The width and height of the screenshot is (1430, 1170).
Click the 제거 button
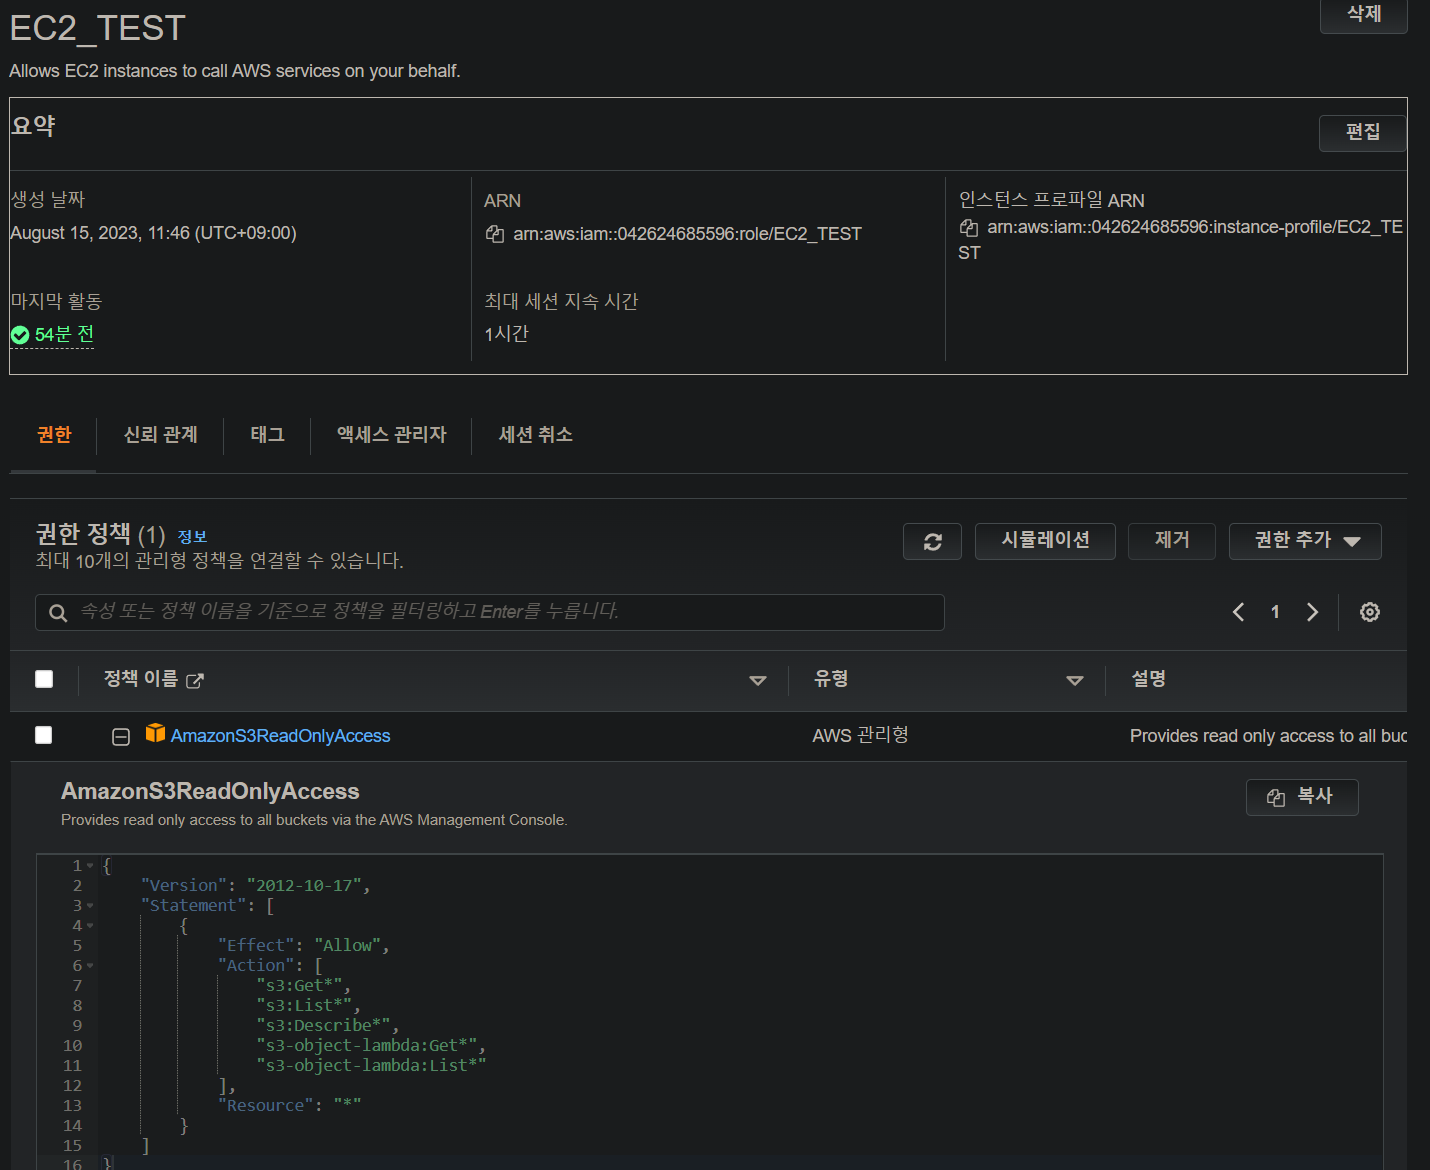pyautogui.click(x=1172, y=541)
